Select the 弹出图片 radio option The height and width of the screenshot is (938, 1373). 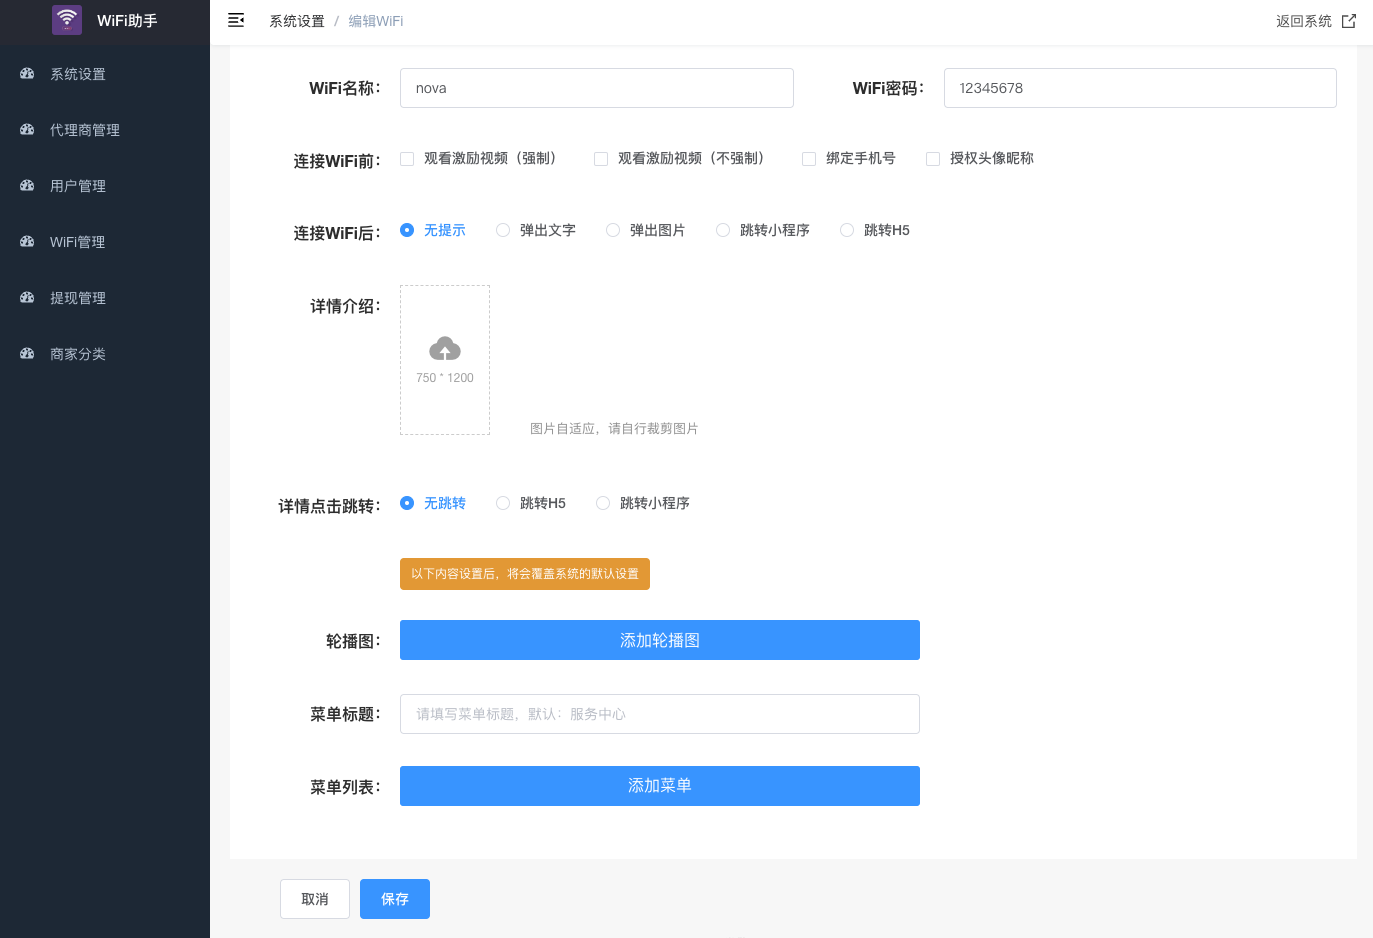[613, 230]
